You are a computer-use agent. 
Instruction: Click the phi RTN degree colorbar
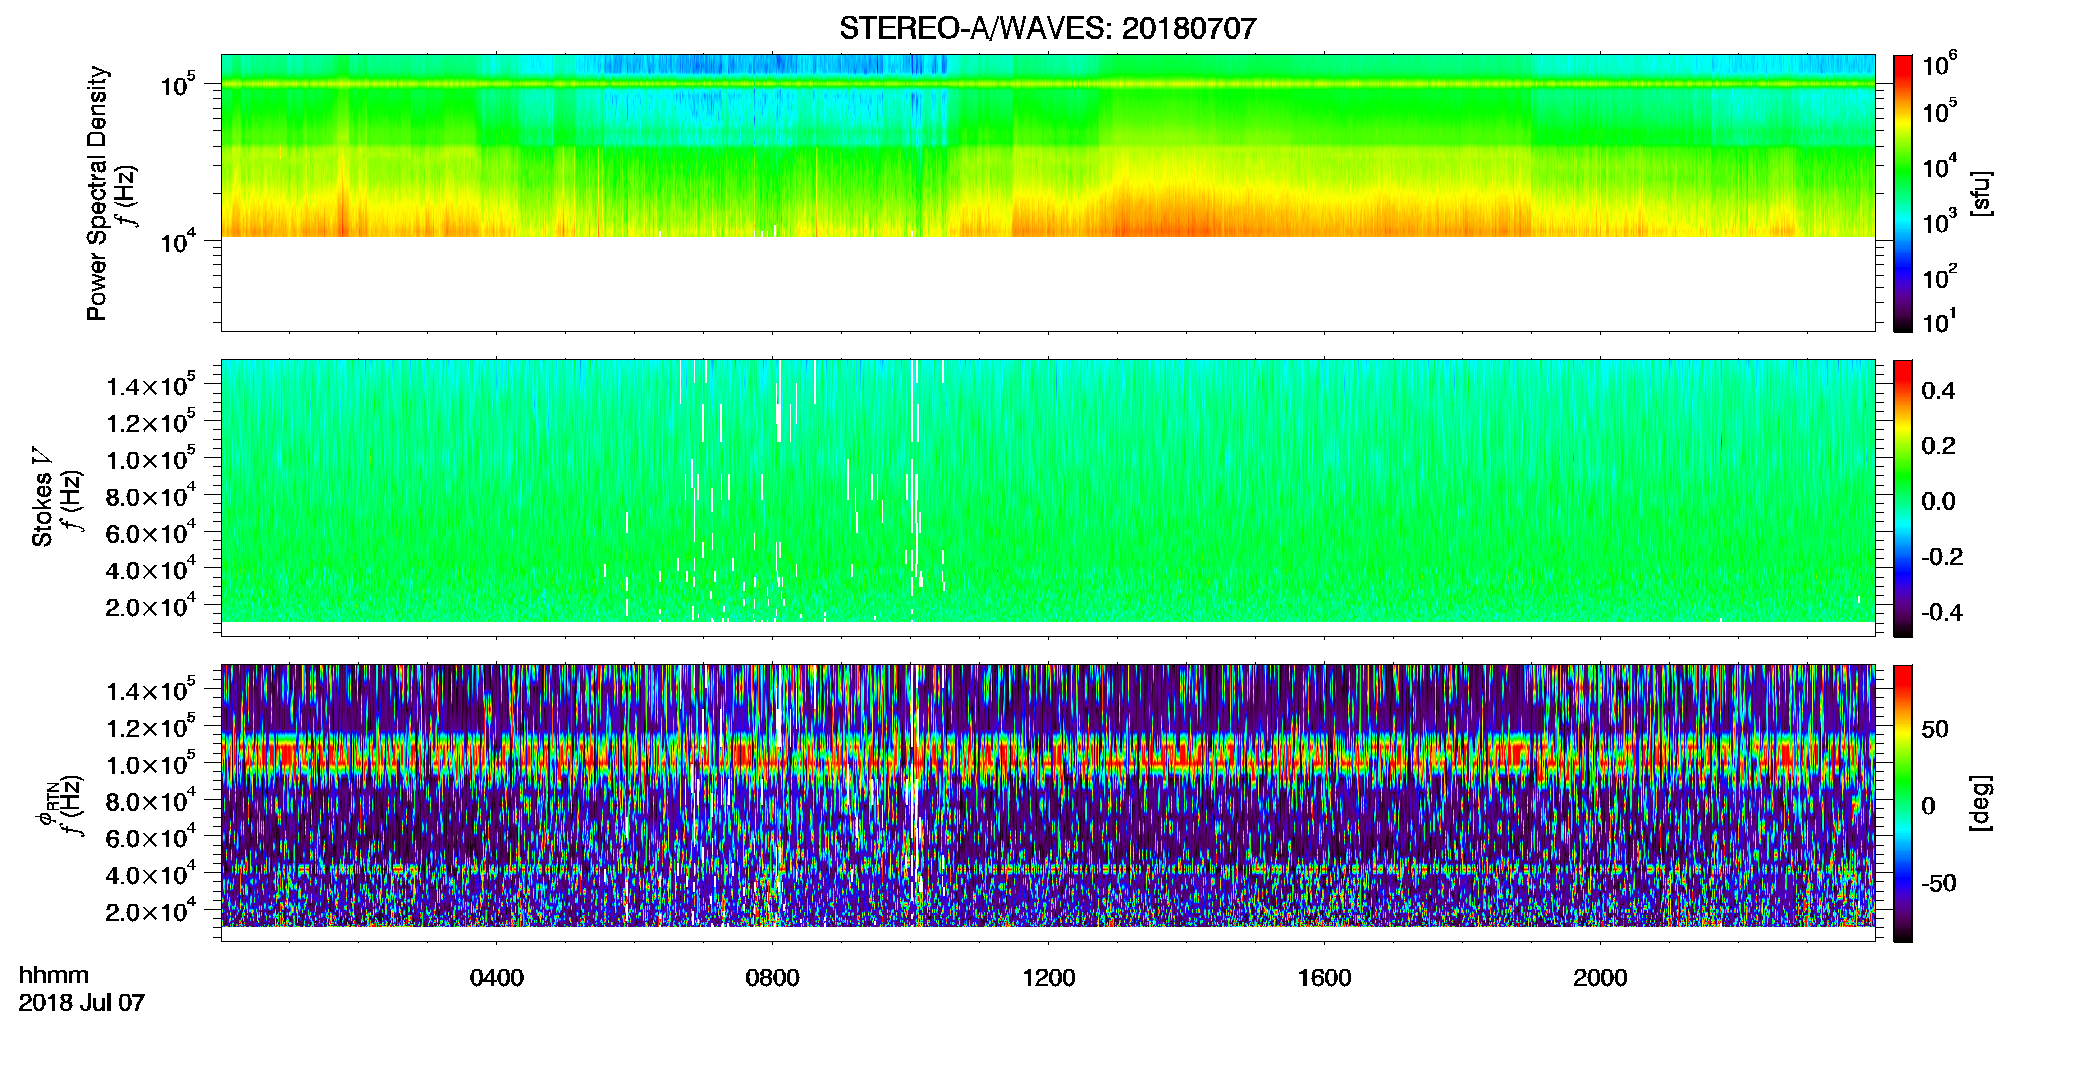click(1902, 803)
